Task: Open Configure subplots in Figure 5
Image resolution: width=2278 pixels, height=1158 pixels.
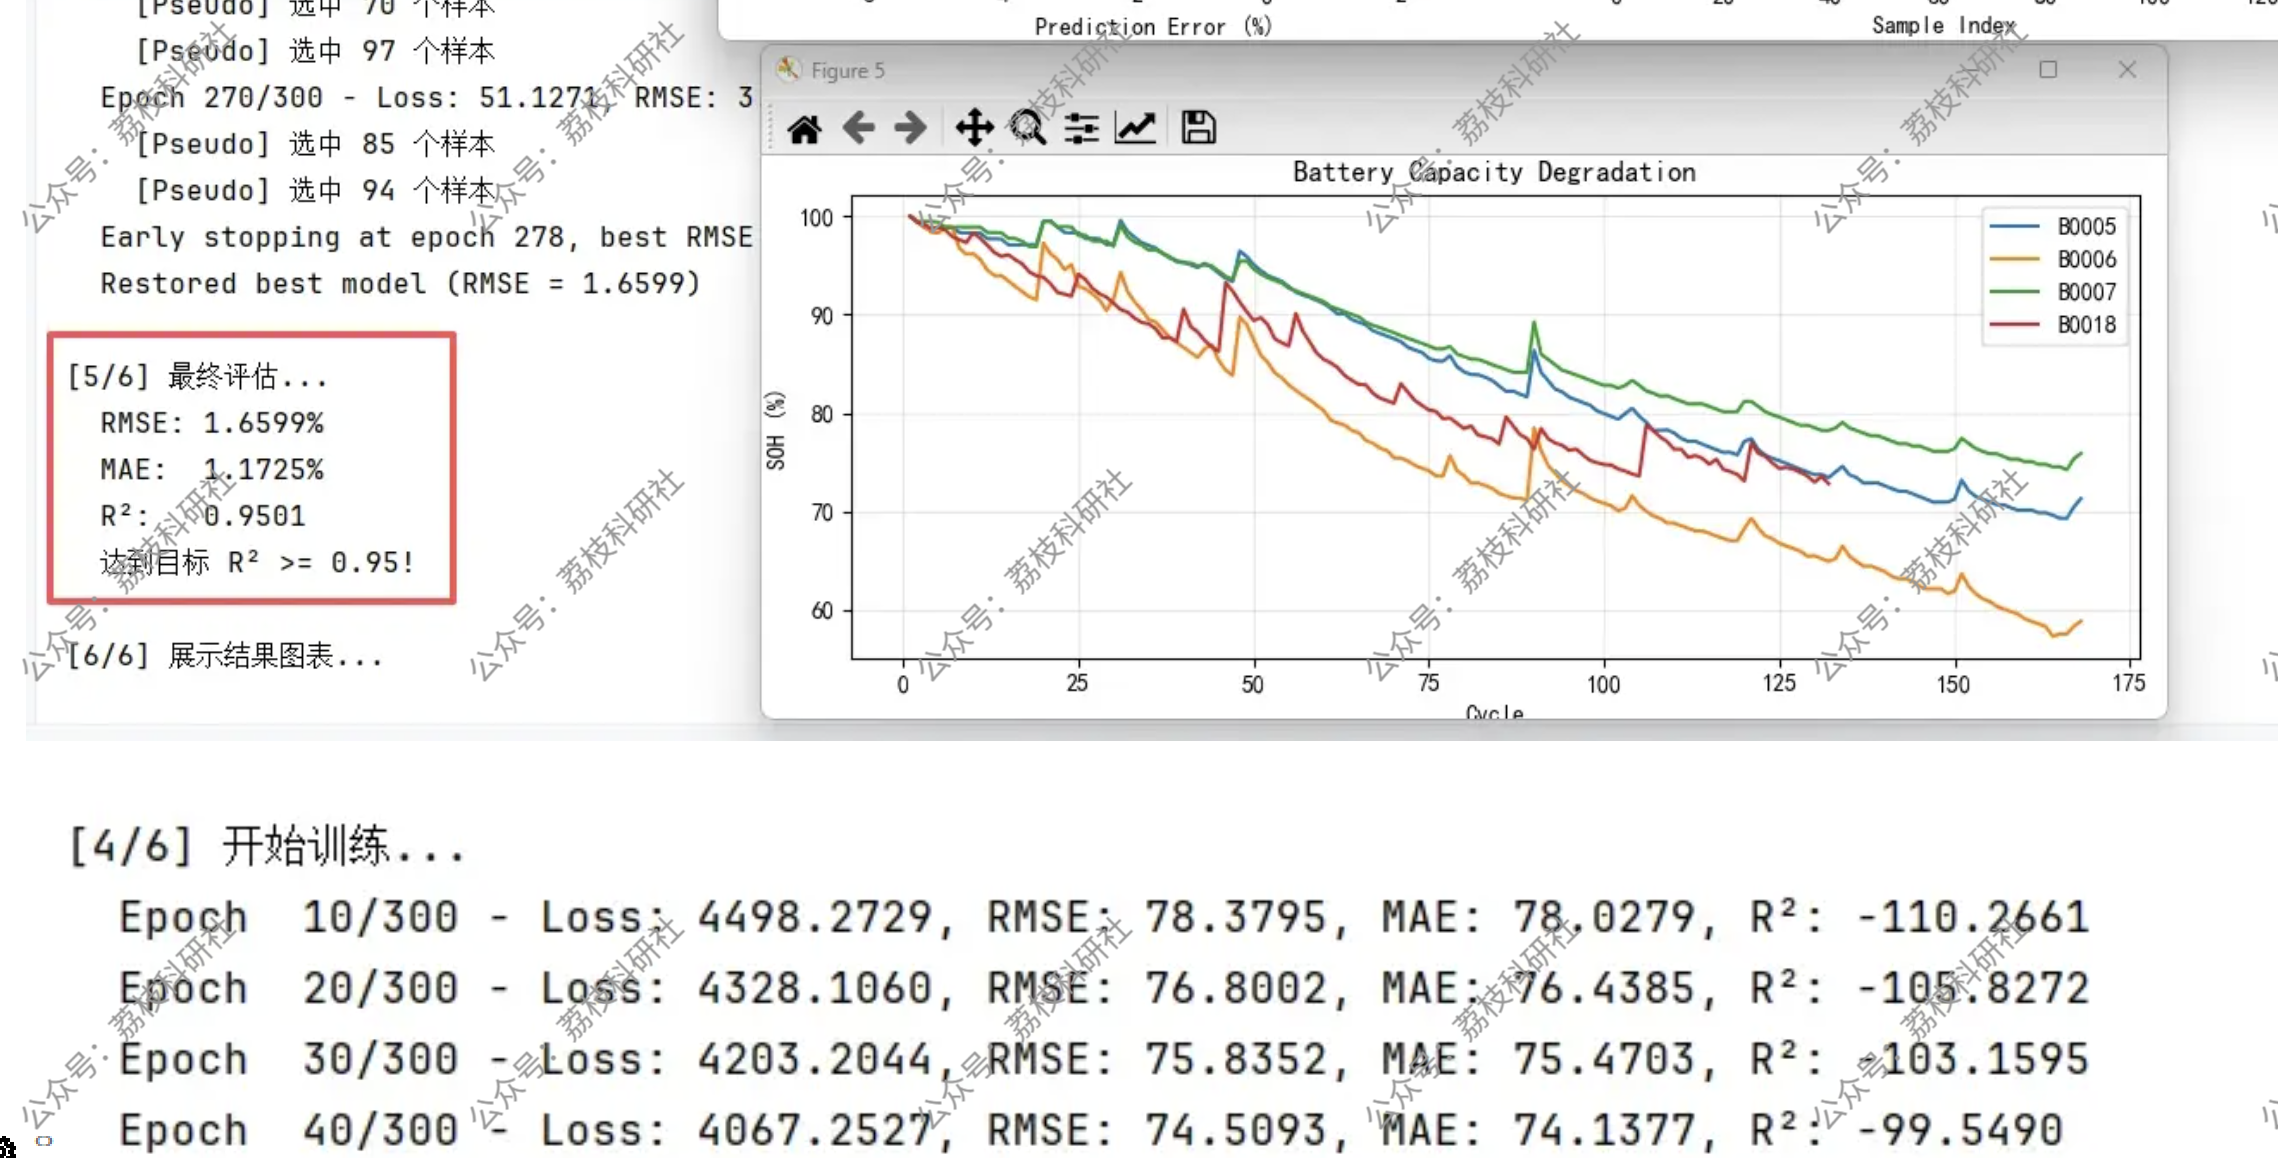Action: click(x=1081, y=128)
